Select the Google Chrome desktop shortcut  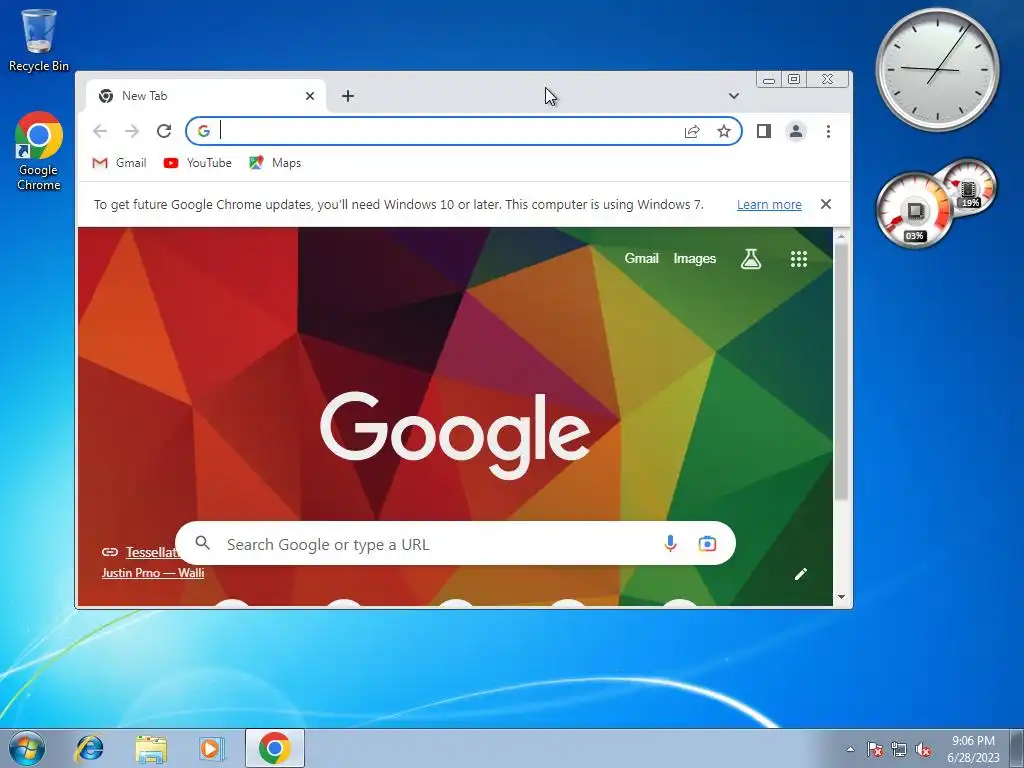click(x=39, y=152)
